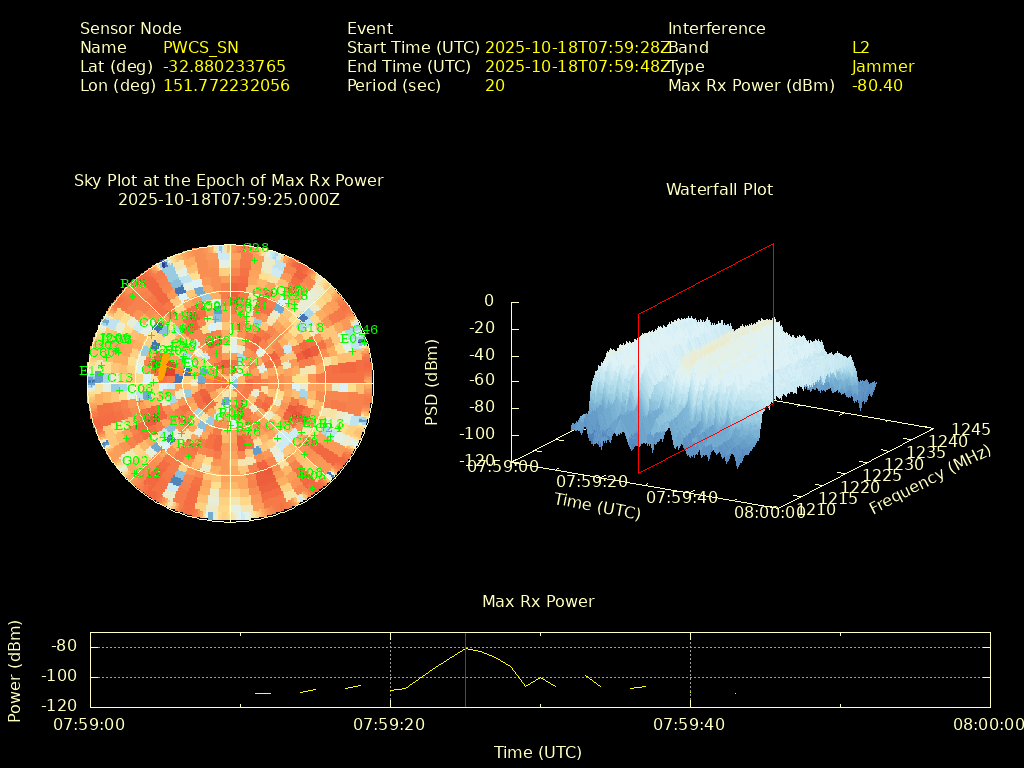This screenshot has height=768, width=1024.
Task: Click peak of Max Rx Power curve
Action: point(466,648)
